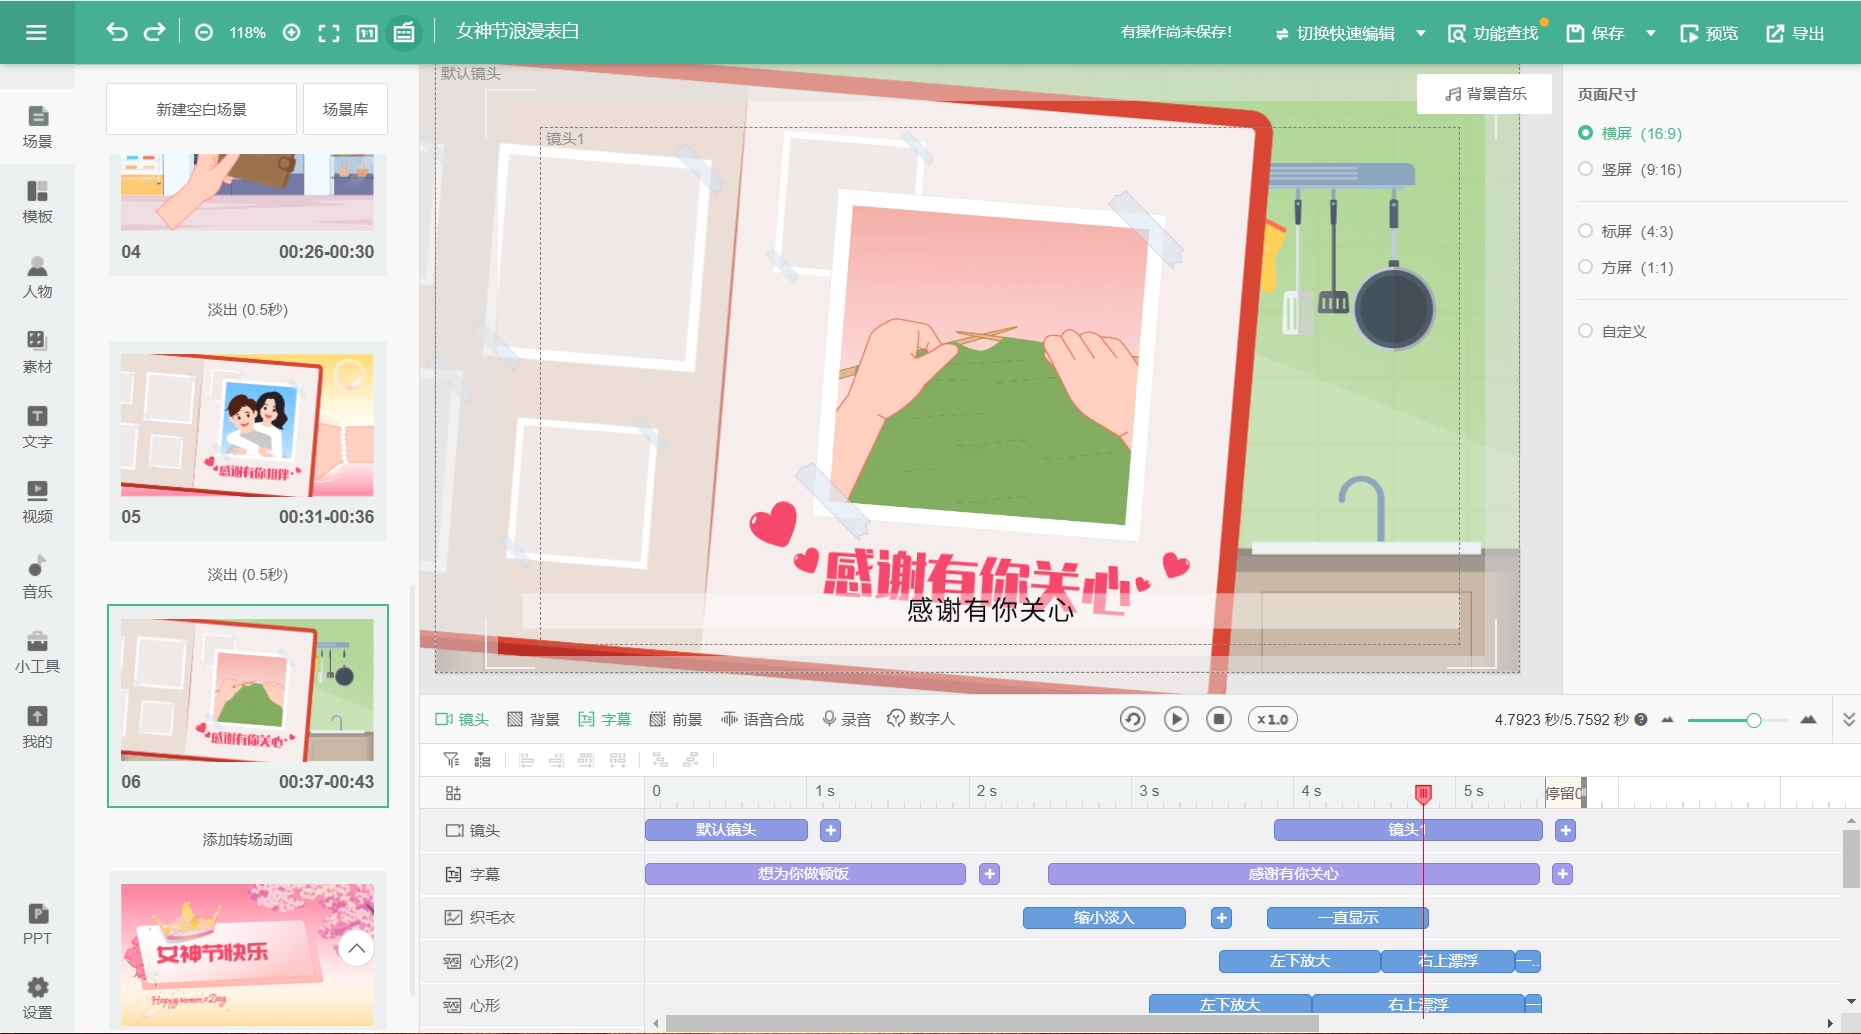Switch to 背景 background tab
This screenshot has height=1034, width=1861.
(x=534, y=719)
